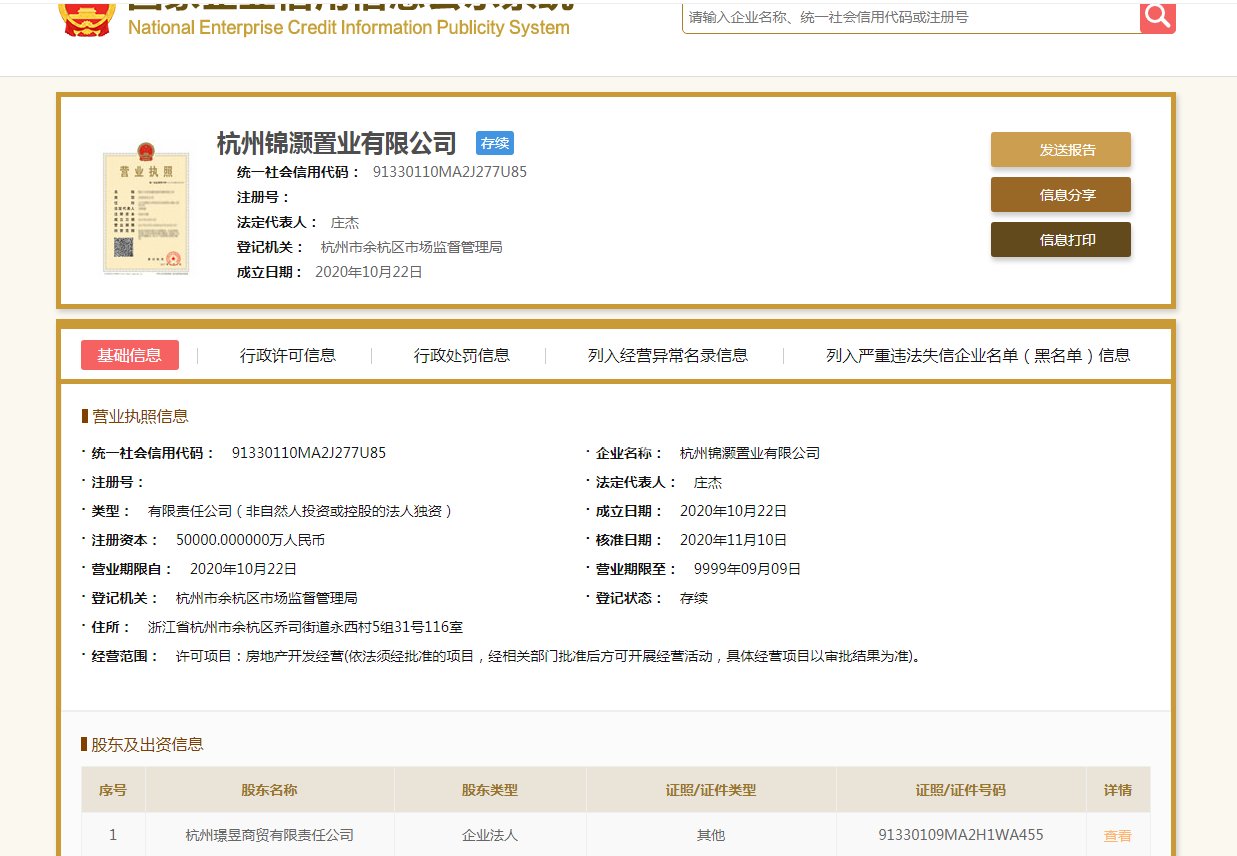This screenshot has width=1237, height=856.
Task: Click legal representative 庄杰 in the header
Action: point(345,222)
